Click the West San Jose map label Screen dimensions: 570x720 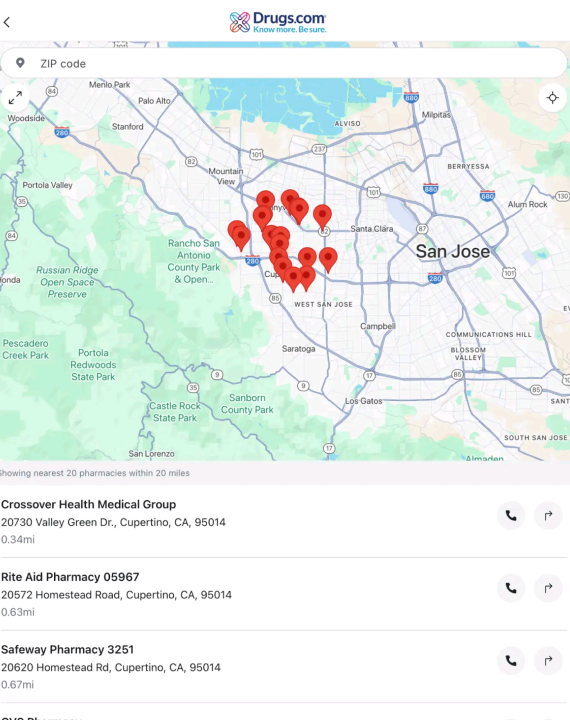[x=323, y=304]
